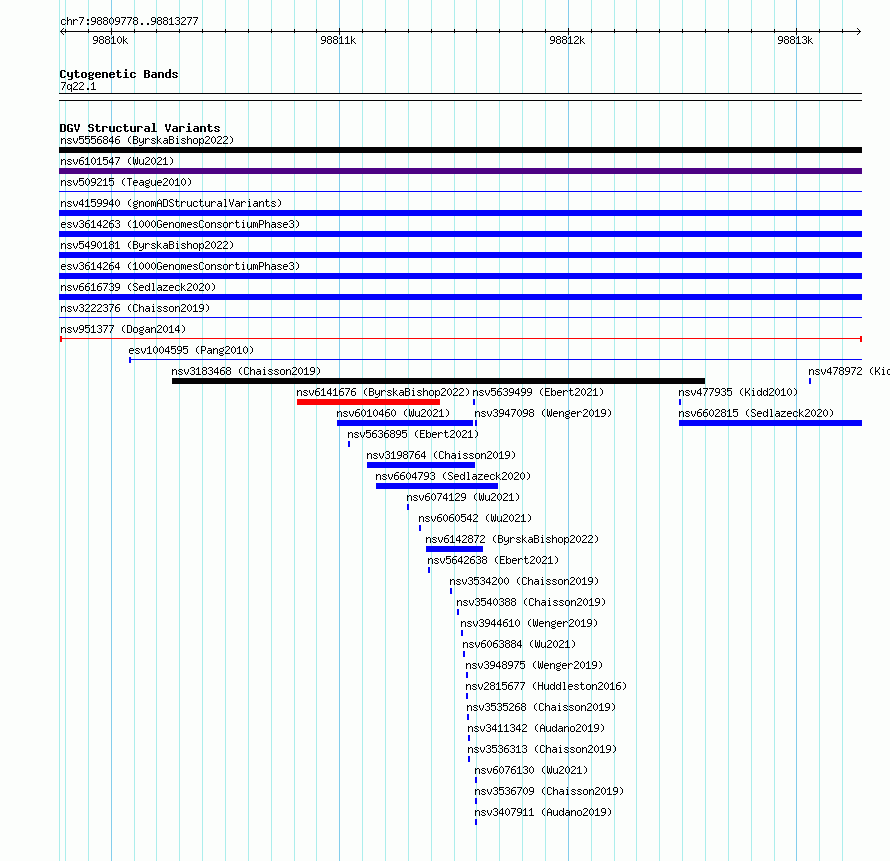Click the chr7:98809778..98813277 coordinate text
890x861 pixels.
click(x=129, y=21)
